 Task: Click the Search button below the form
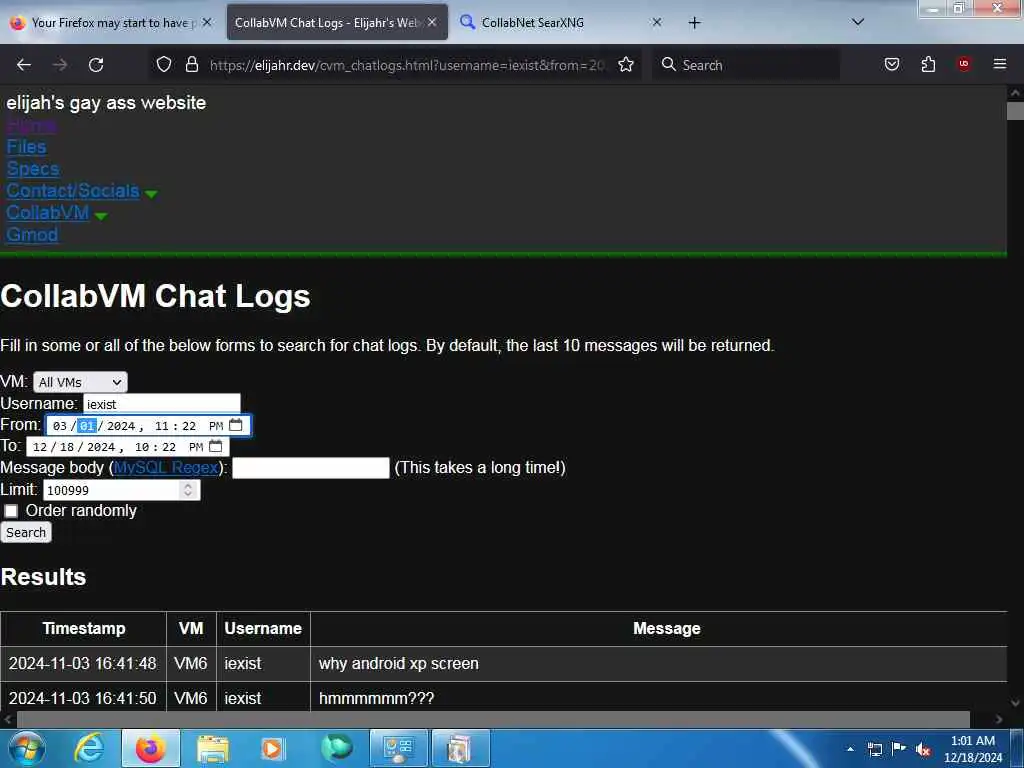pyautogui.click(x=26, y=532)
